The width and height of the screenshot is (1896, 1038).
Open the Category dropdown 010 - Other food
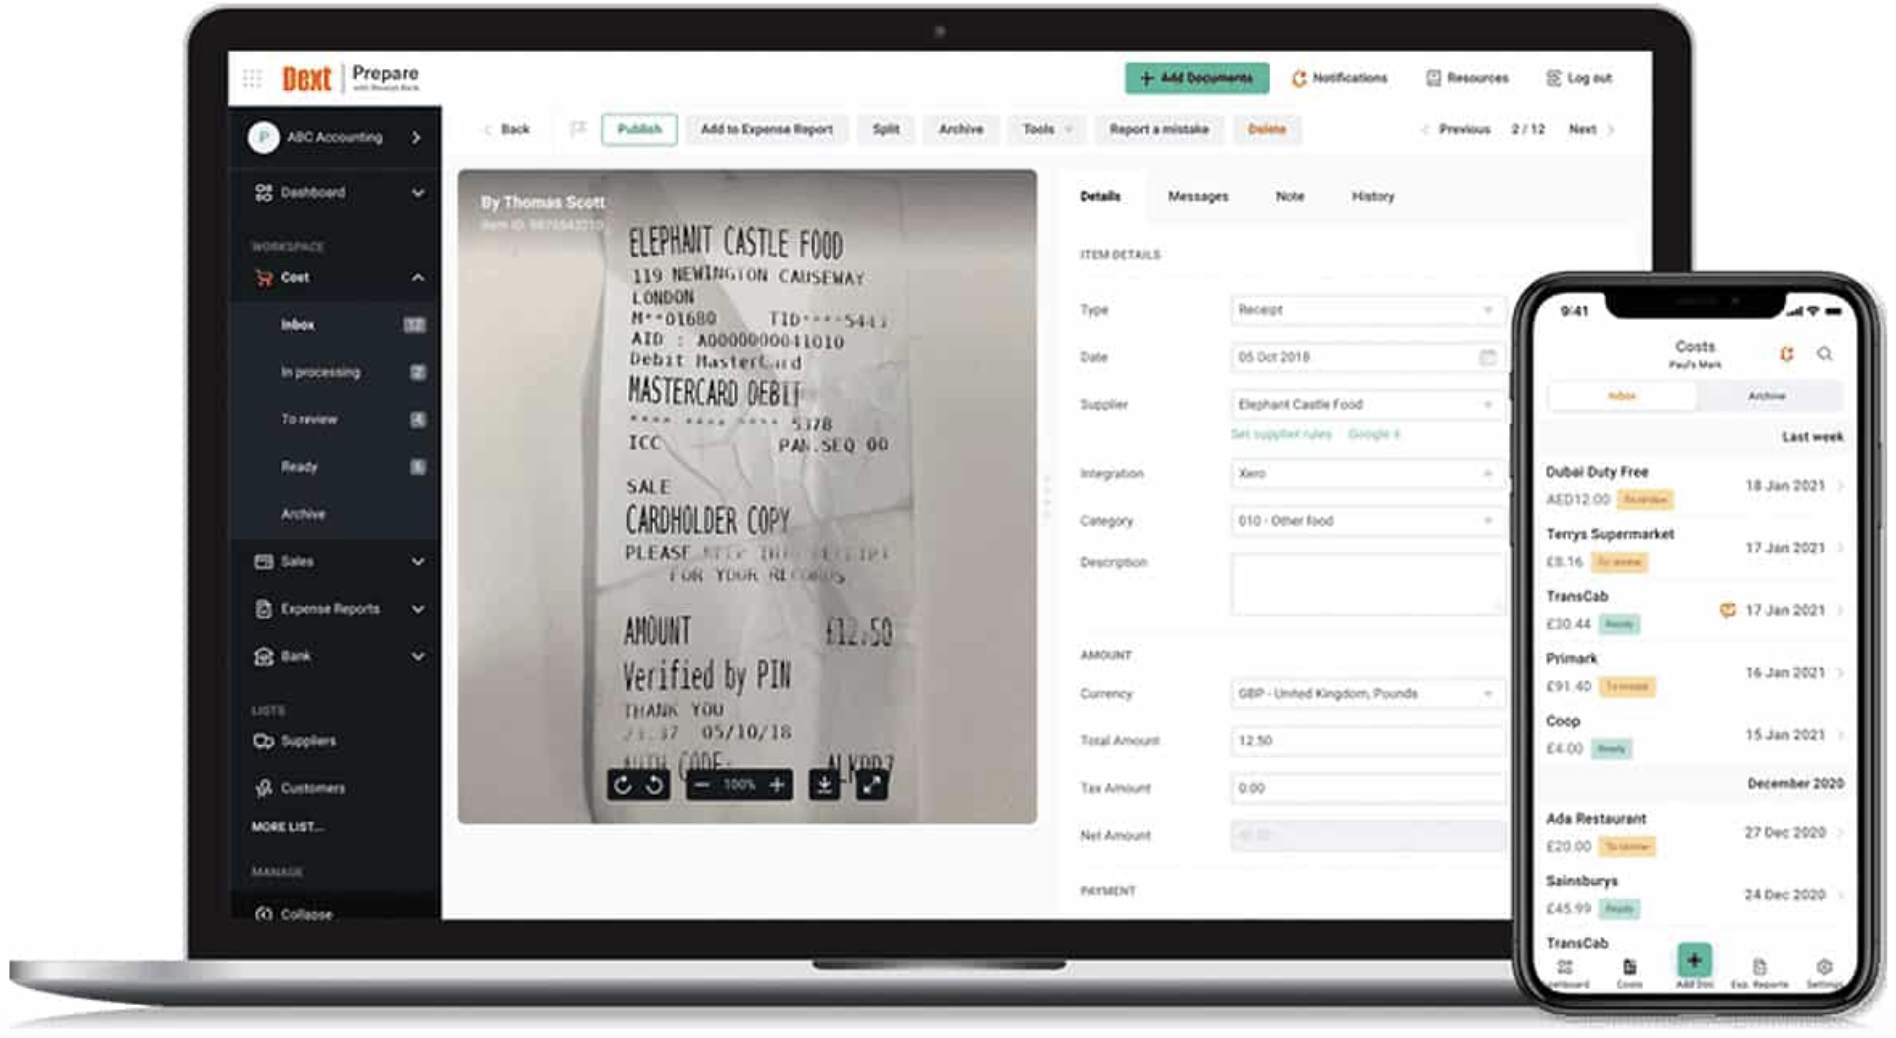point(1366,521)
